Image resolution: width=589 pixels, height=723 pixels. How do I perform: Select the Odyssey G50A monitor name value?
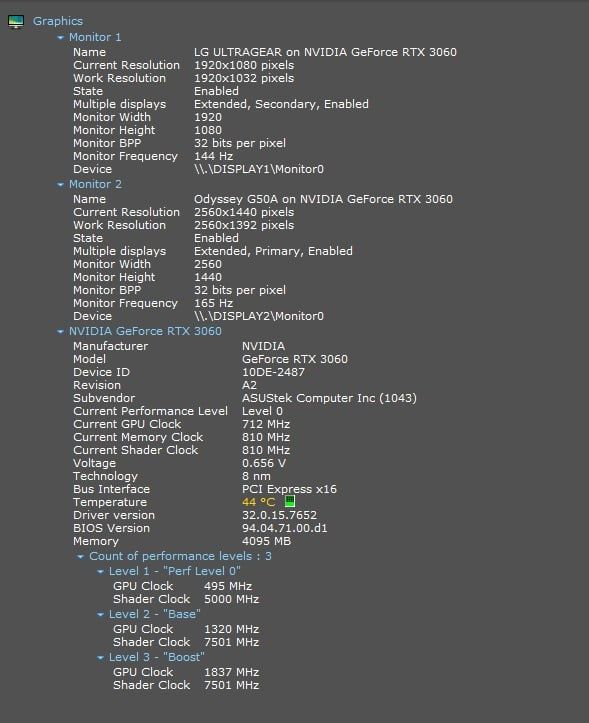click(323, 199)
